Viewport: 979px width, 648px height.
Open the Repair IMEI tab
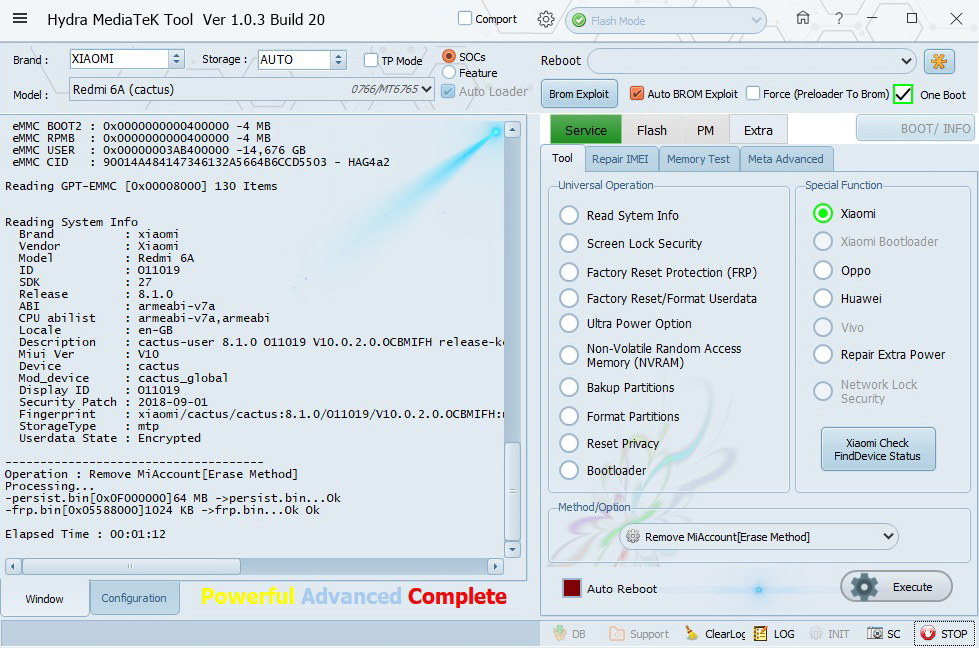[620, 159]
